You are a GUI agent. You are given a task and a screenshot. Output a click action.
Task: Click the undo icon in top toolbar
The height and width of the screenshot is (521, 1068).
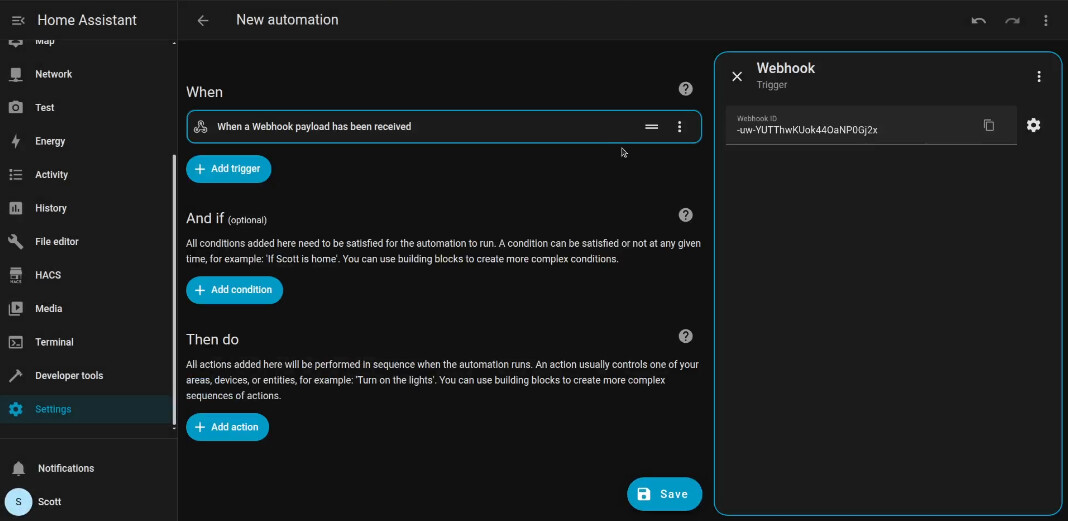pos(978,20)
